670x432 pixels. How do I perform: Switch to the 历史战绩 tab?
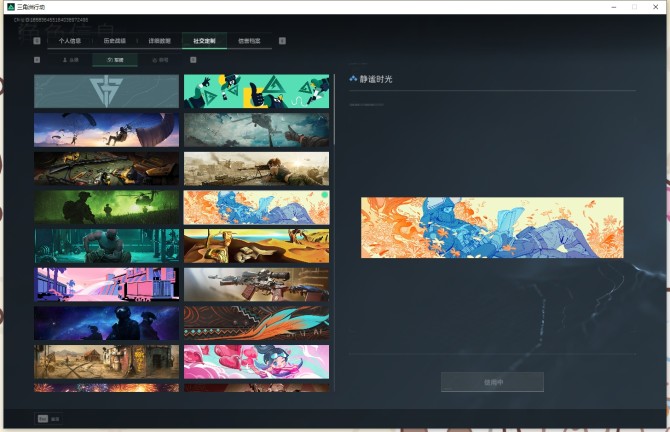[x=115, y=41]
